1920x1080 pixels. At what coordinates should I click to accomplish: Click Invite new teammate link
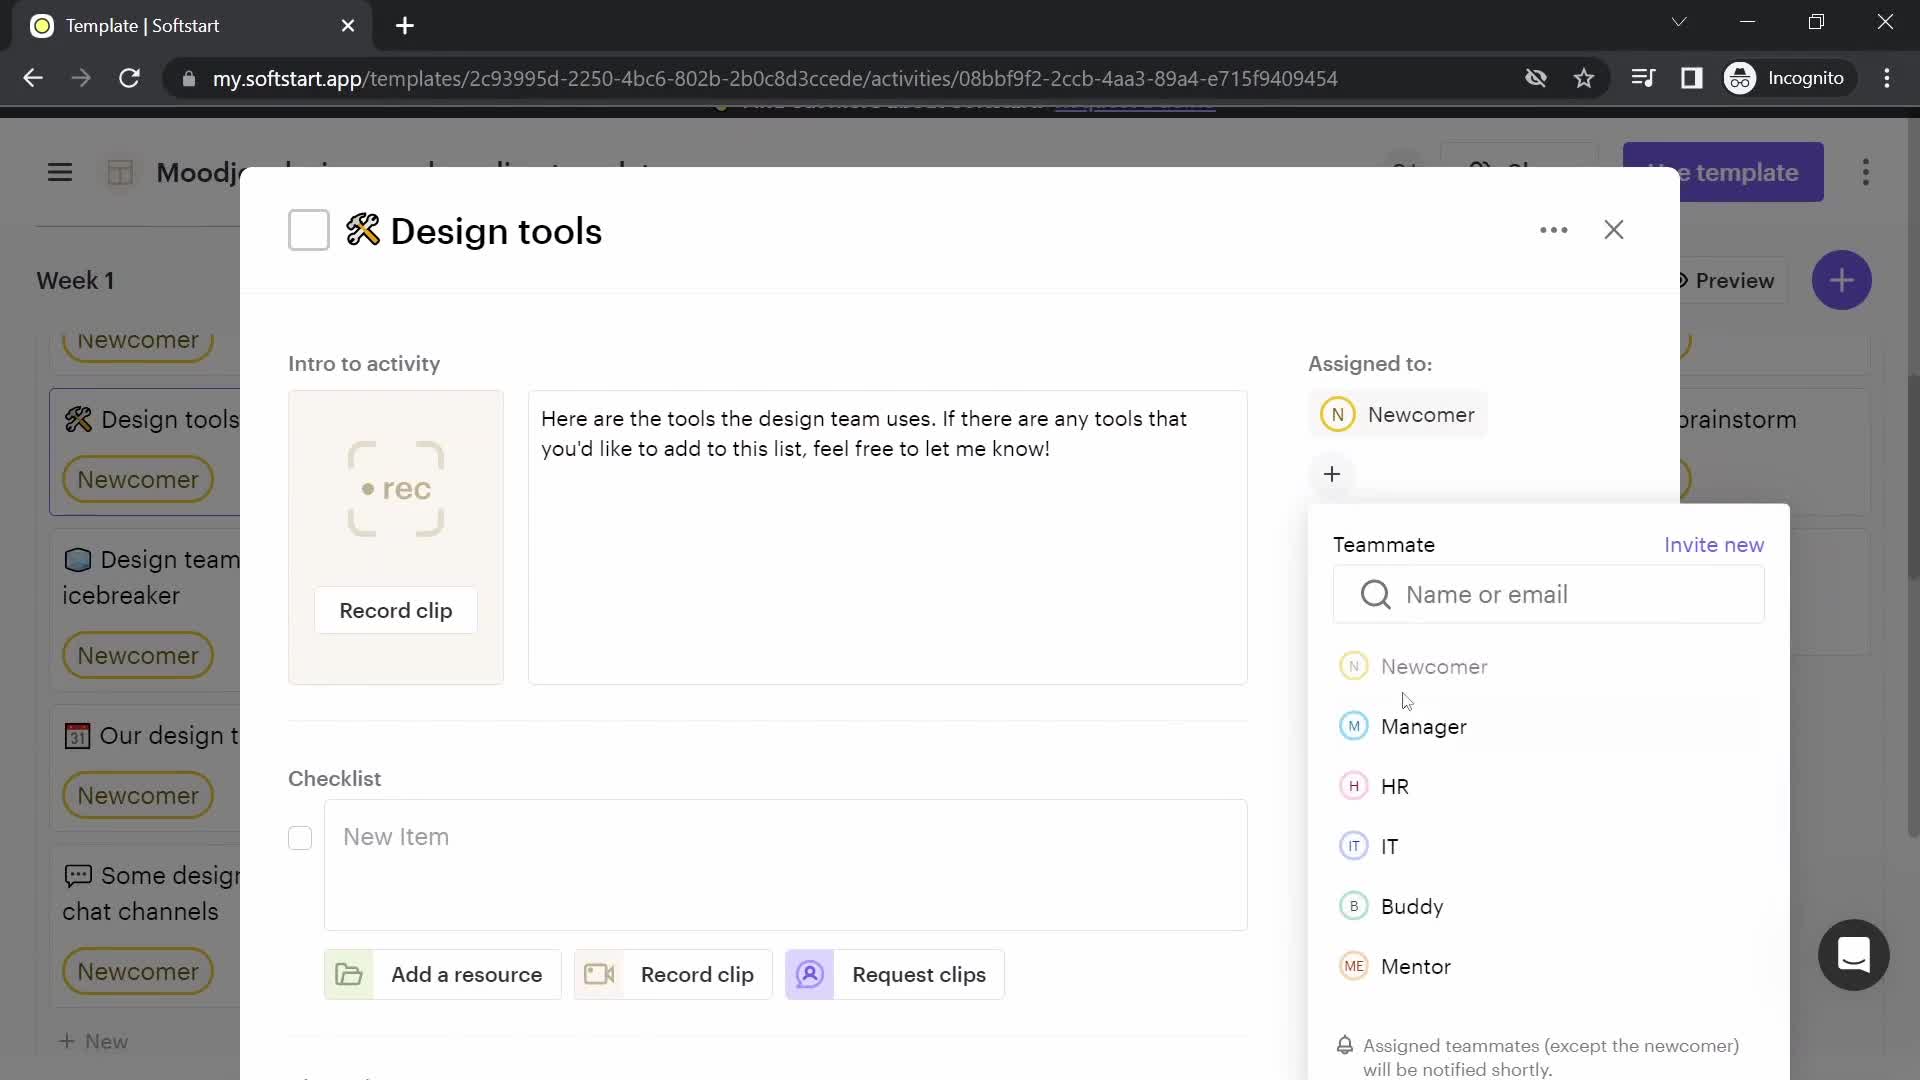1713,543
